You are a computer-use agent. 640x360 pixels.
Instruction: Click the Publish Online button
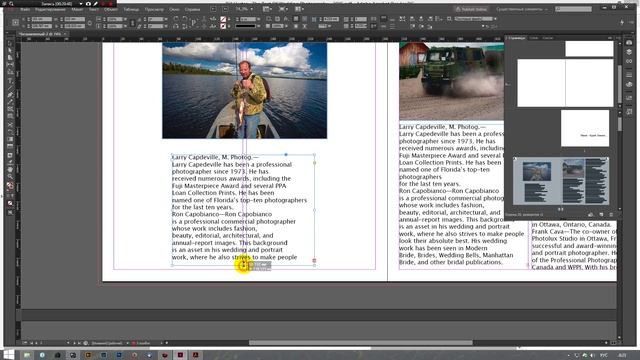pos(471,9)
